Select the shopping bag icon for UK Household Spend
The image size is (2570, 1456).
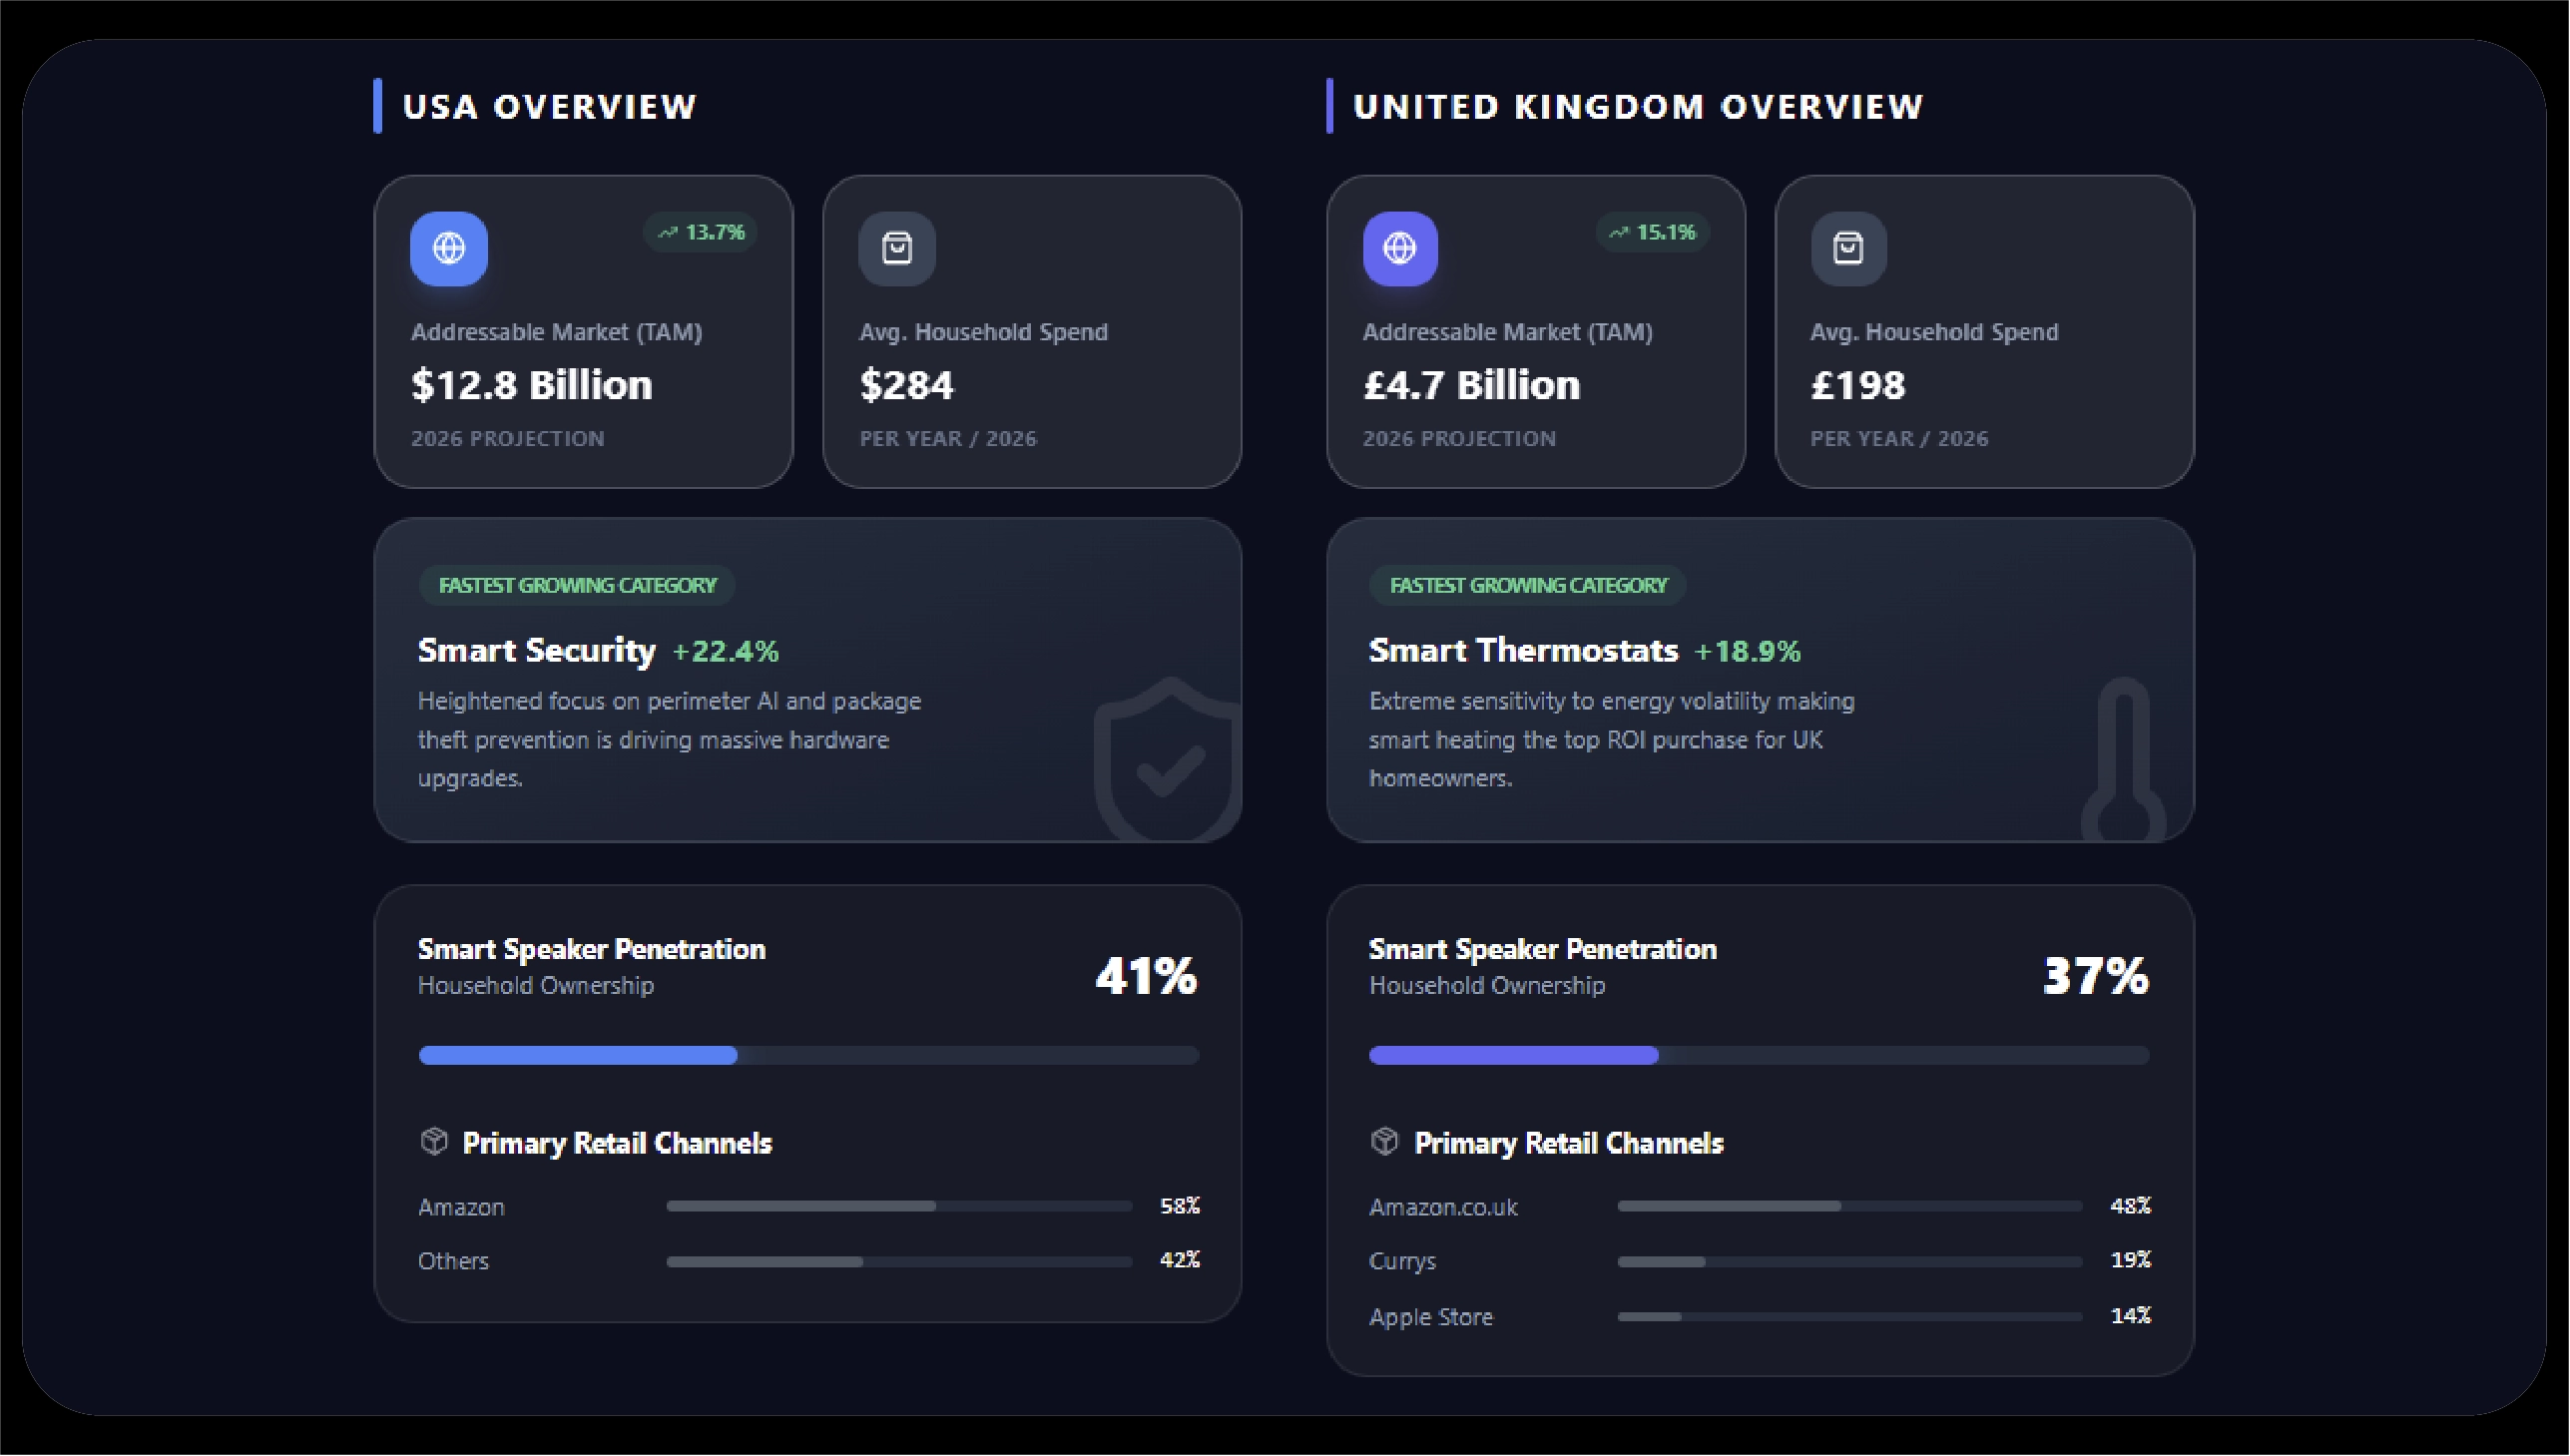[1847, 248]
